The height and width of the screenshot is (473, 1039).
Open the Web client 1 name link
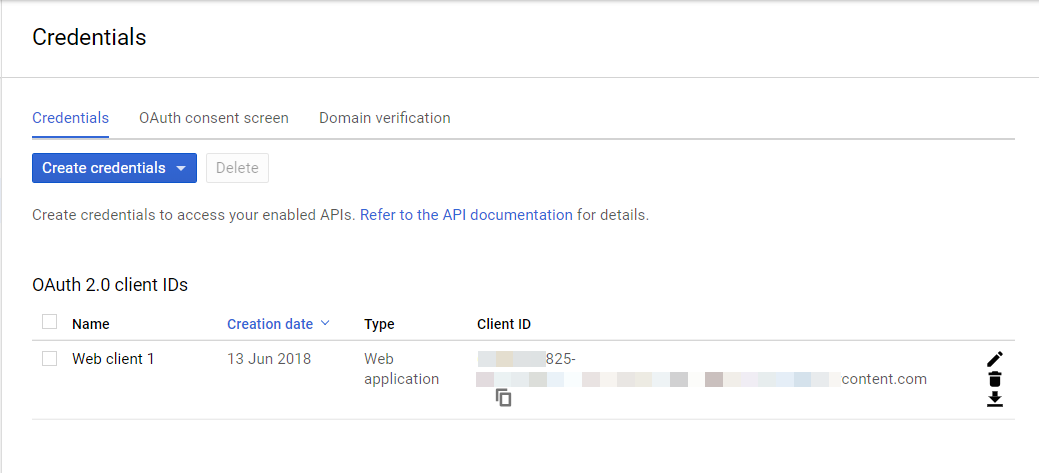click(113, 359)
